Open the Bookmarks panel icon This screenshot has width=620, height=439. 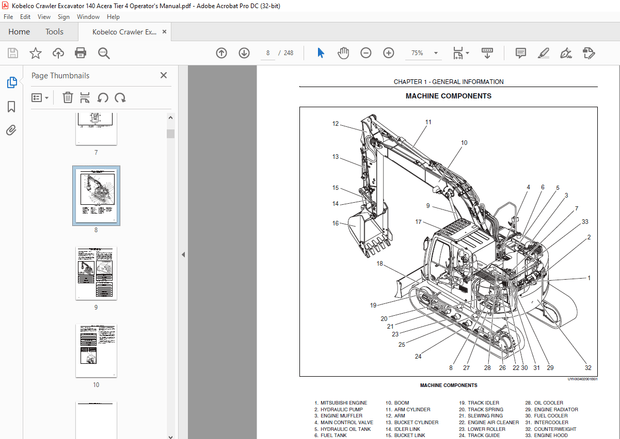[11, 106]
